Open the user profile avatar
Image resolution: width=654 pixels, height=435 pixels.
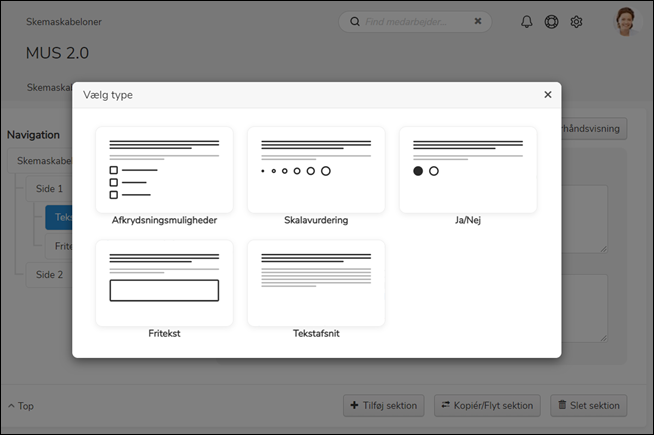(625, 21)
